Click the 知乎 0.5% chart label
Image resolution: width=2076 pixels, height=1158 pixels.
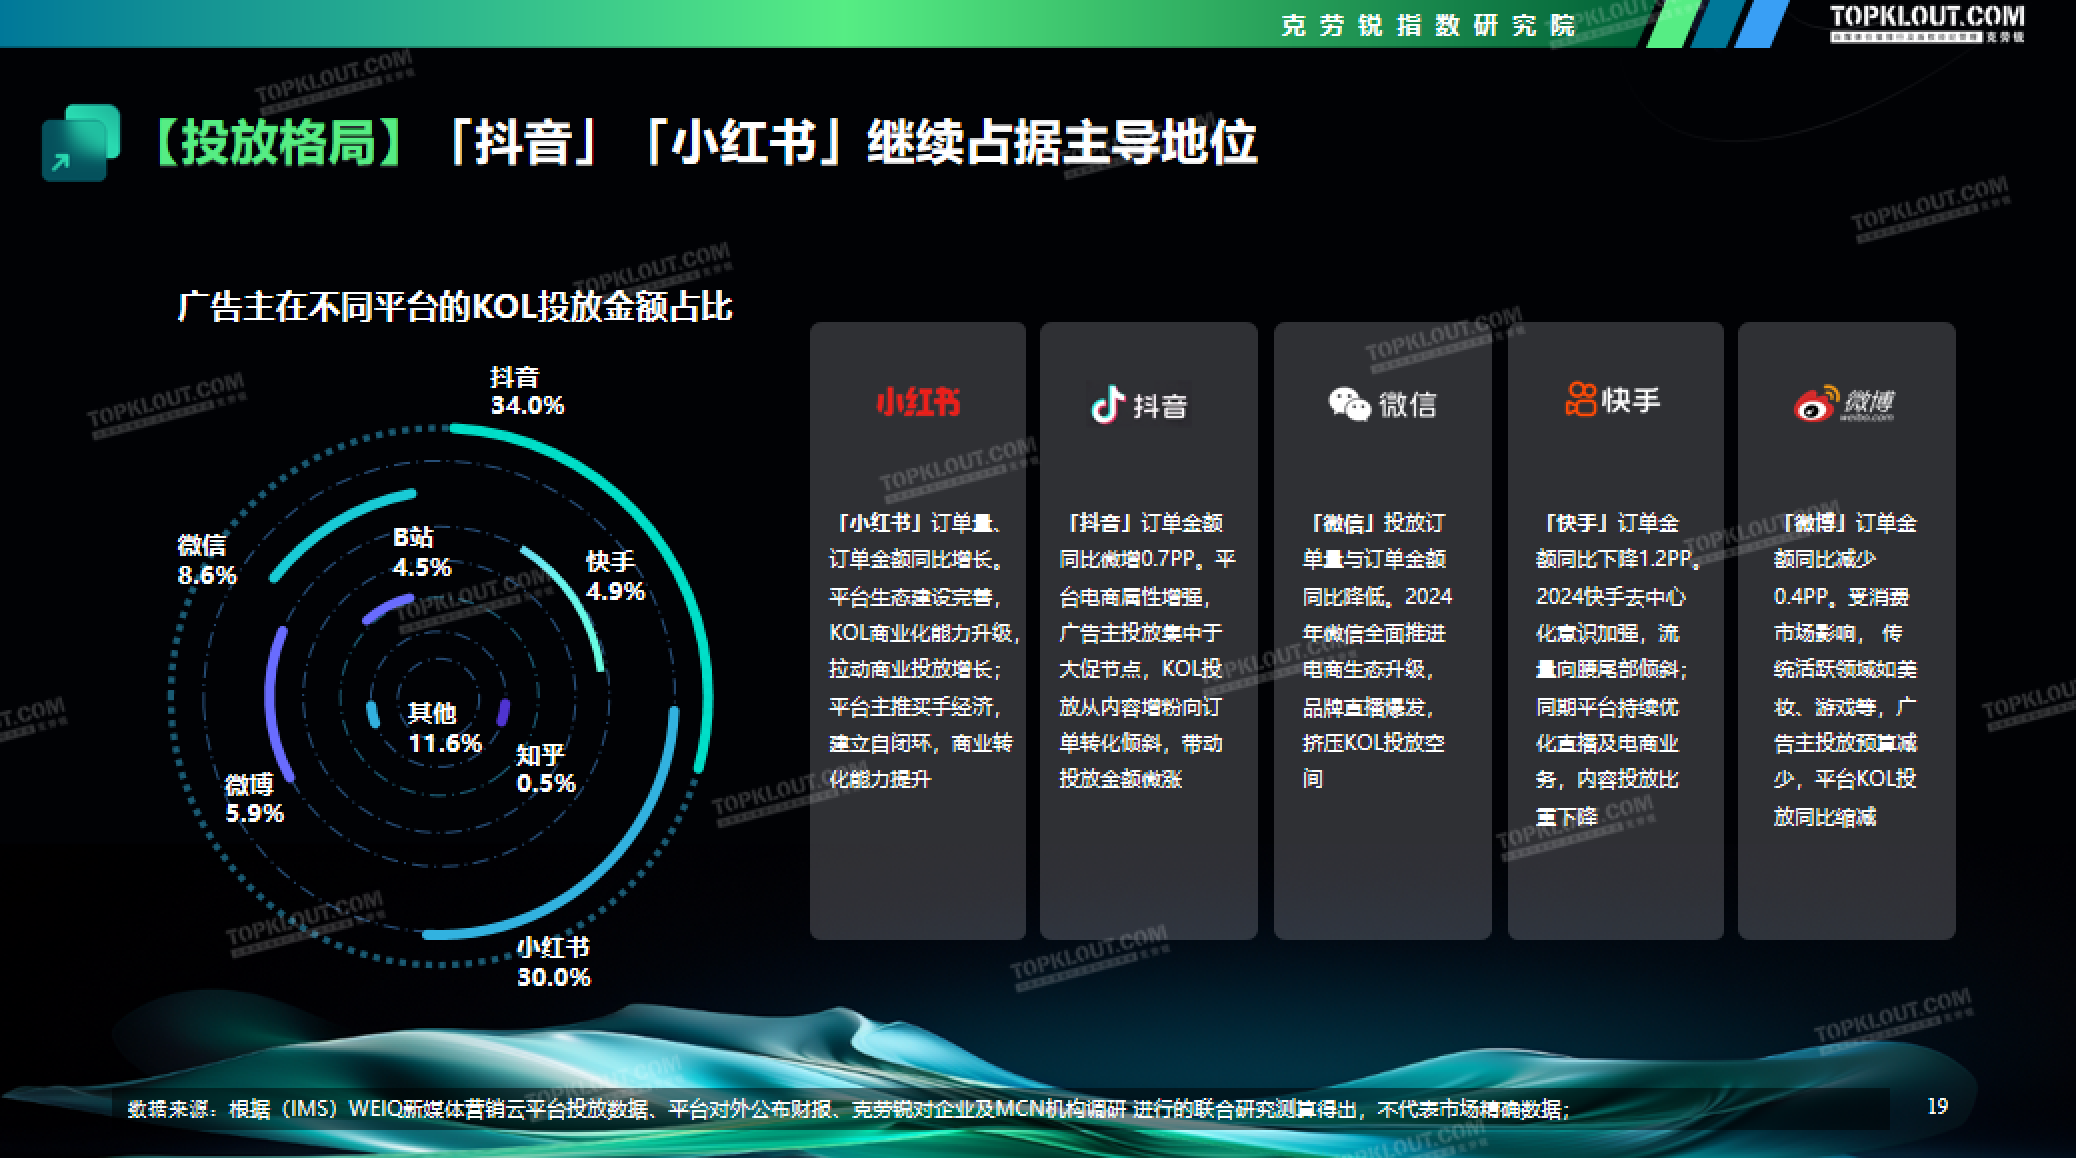coord(546,769)
